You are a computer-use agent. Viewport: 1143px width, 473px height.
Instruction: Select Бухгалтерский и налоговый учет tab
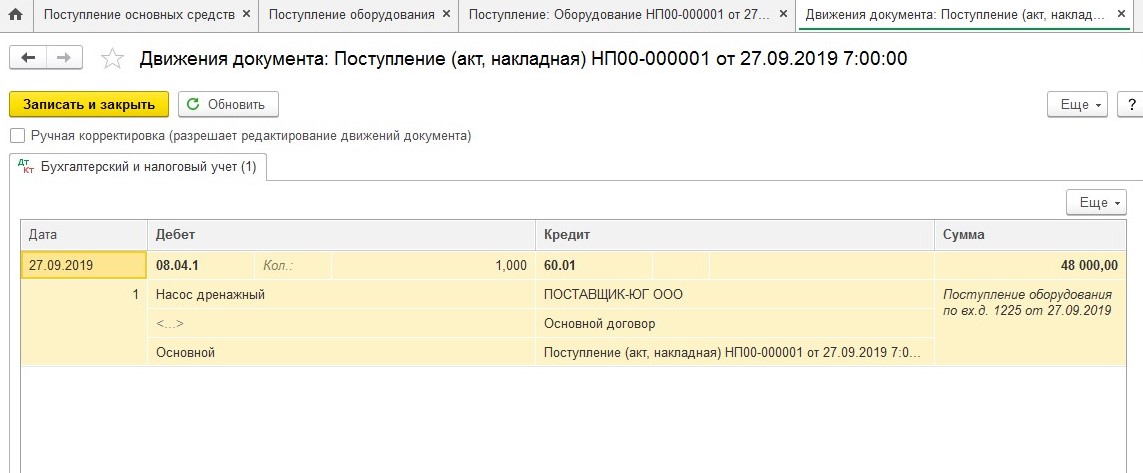(x=138, y=167)
